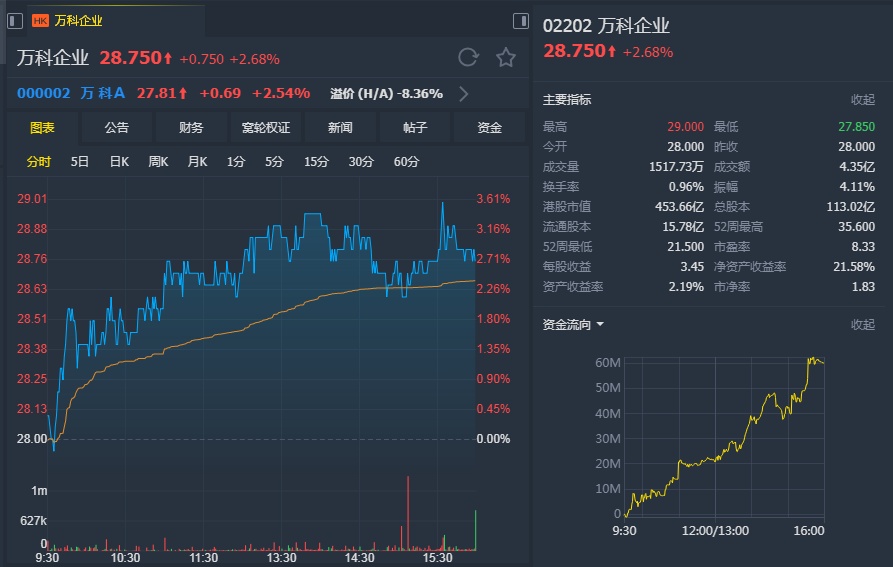
Task: Click the 总股本 value 113.02亿
Action: click(x=850, y=207)
